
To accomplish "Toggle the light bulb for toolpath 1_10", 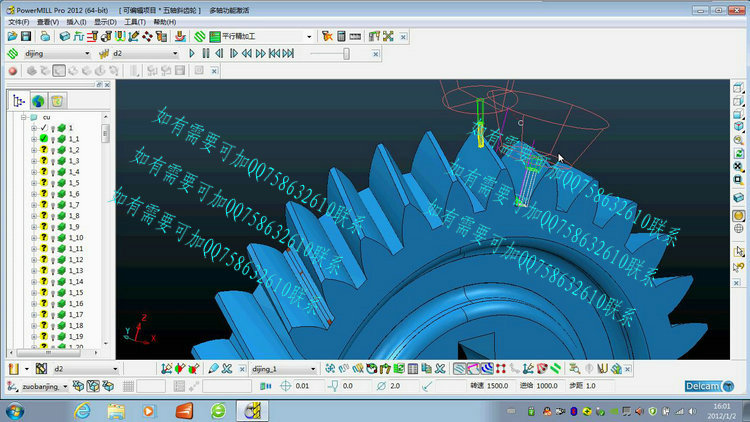I will point(52,238).
